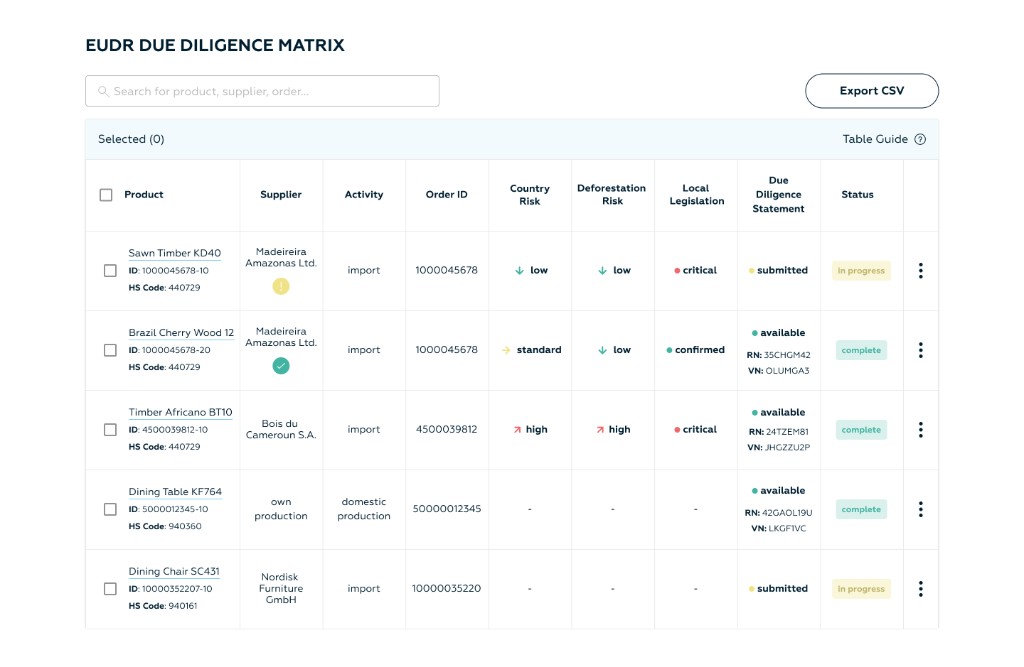The width and height of the screenshot is (1024, 667).
Task: Select the Dining Table KF764 checkbox
Action: (110, 509)
